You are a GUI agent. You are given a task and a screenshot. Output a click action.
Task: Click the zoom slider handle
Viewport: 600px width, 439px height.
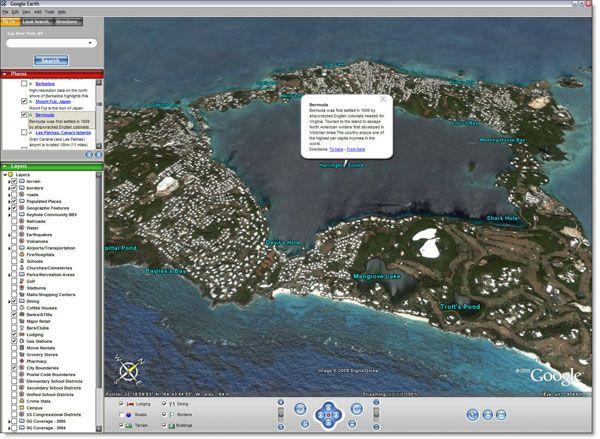(x=281, y=413)
